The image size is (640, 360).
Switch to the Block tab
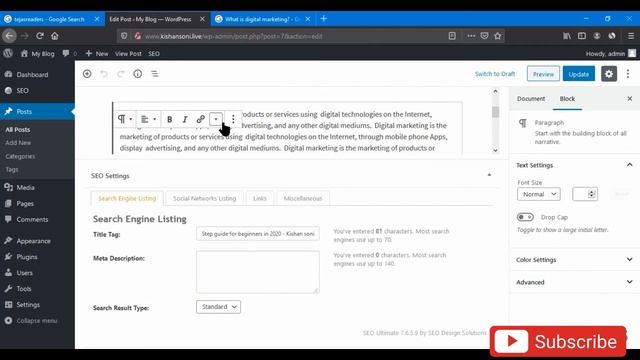567,99
